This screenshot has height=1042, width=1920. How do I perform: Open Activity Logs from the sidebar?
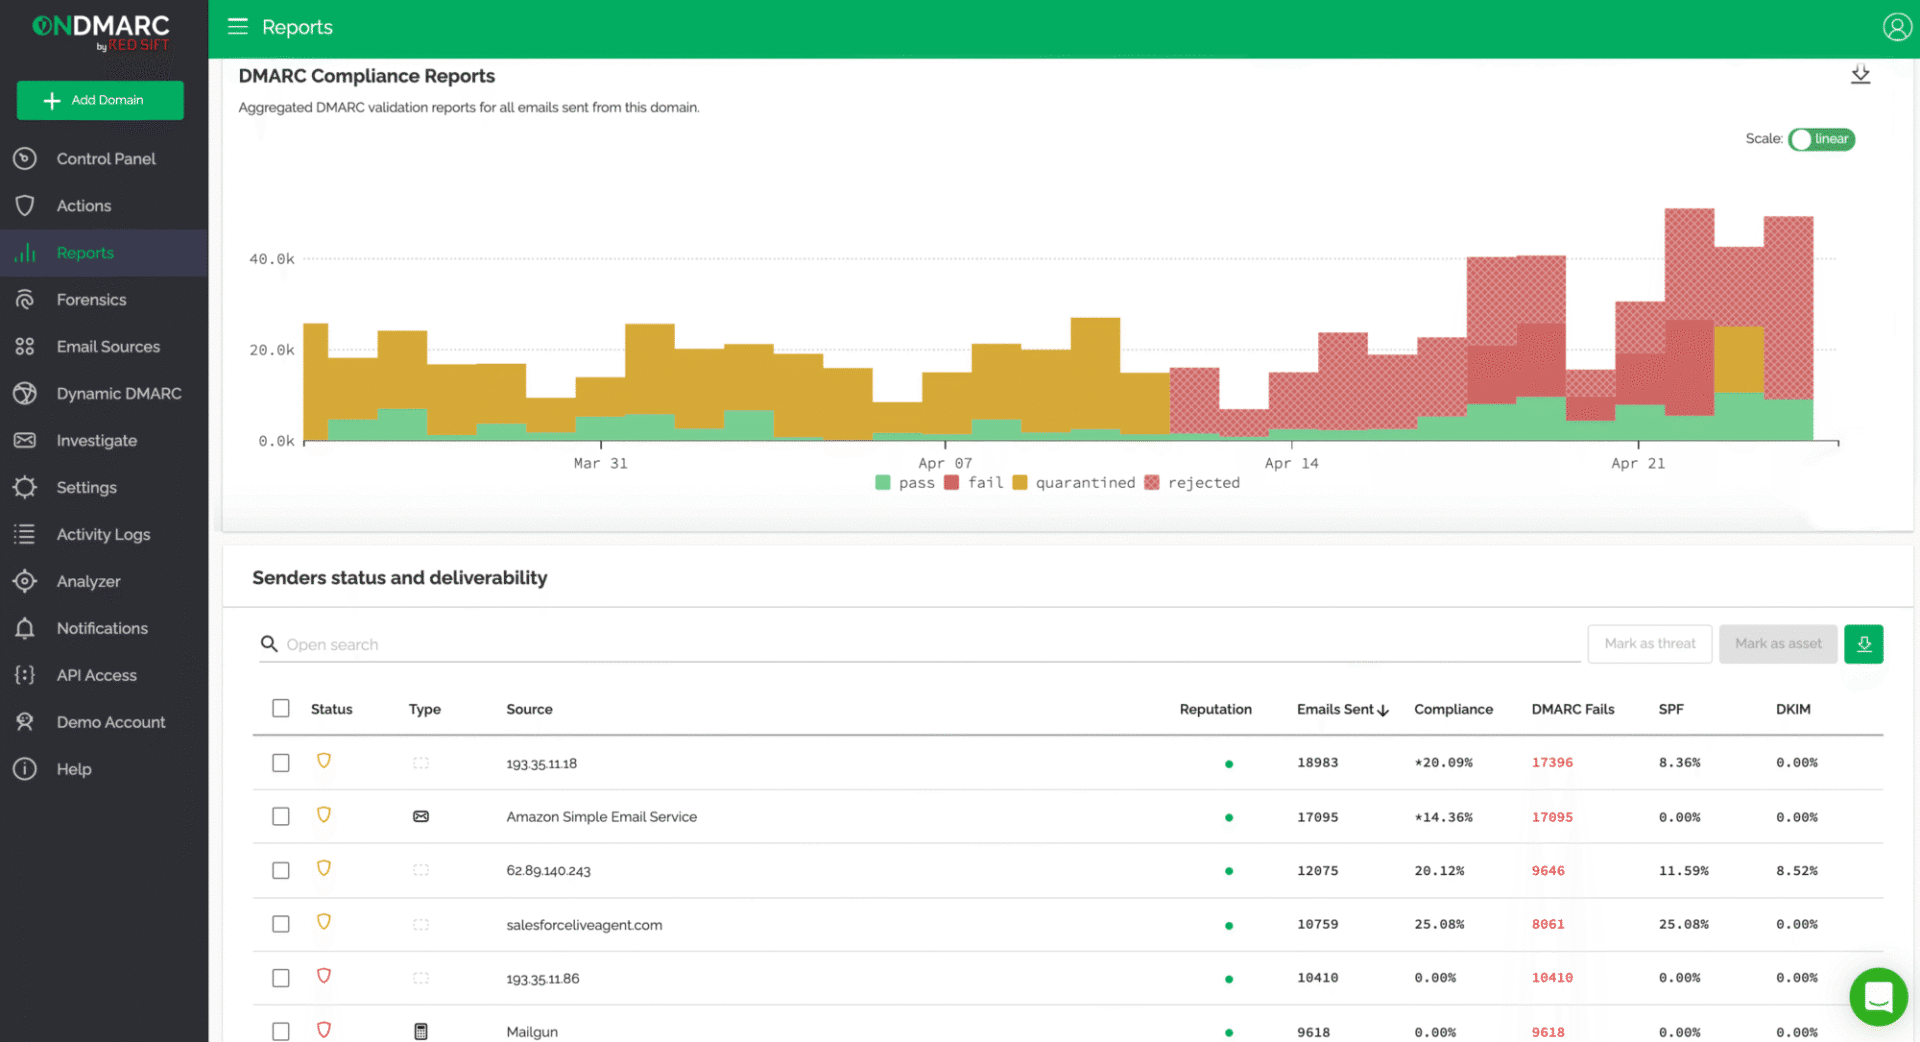[x=103, y=534]
